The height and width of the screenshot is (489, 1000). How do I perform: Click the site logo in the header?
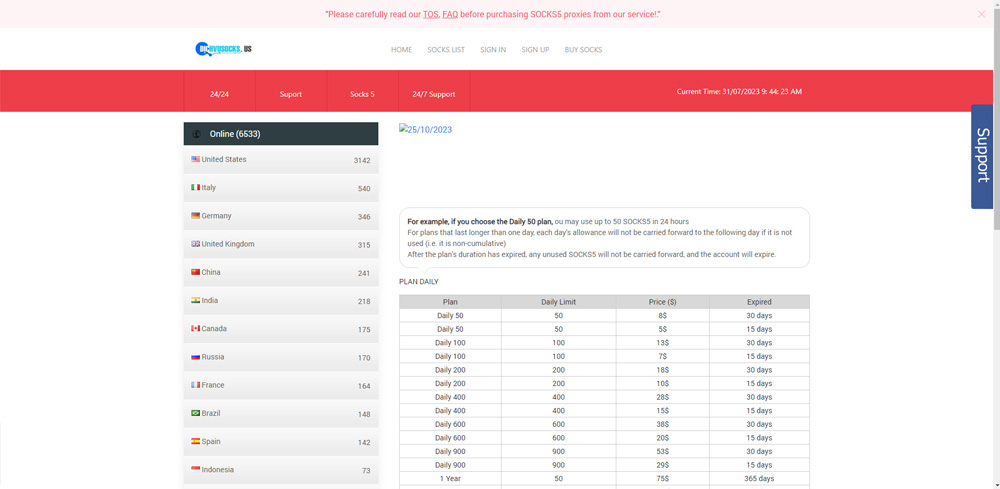[223, 49]
